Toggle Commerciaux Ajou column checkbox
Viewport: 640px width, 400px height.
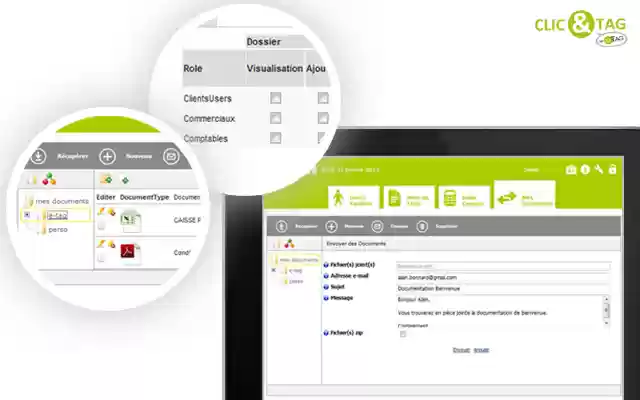[323, 118]
